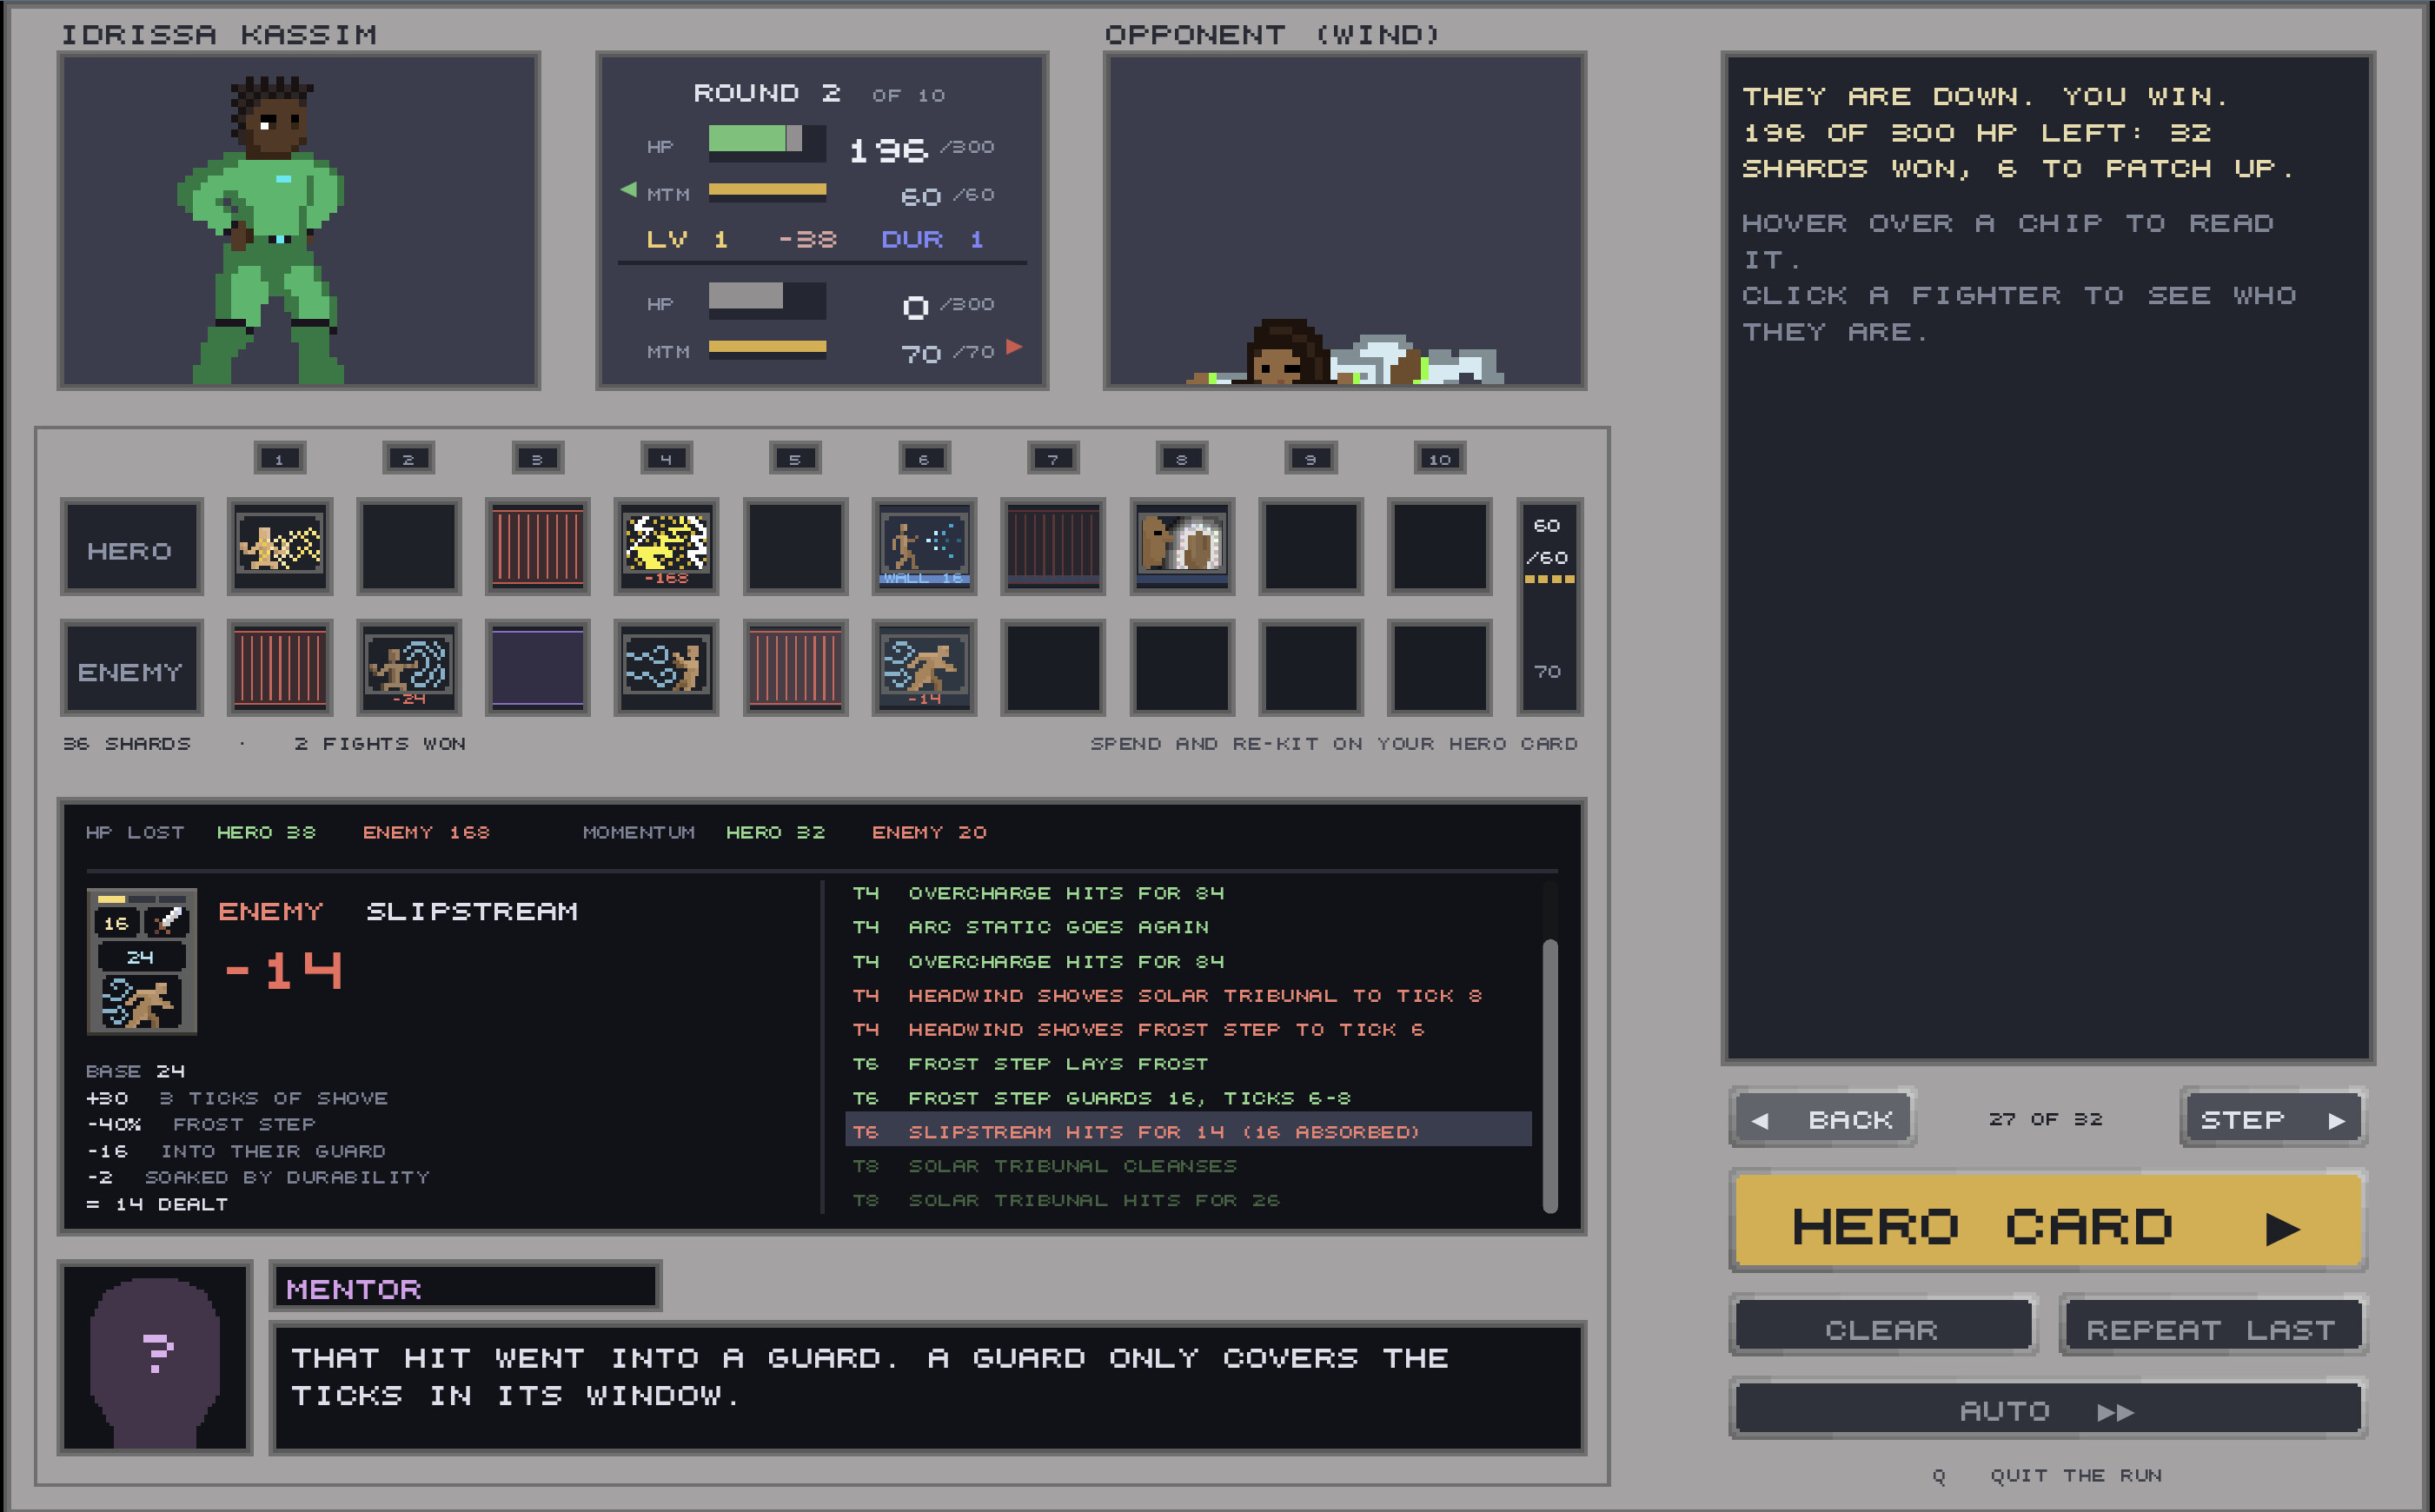Select the enemy chip showing -24
Image resolution: width=2435 pixels, height=1512 pixels.
tap(409, 667)
